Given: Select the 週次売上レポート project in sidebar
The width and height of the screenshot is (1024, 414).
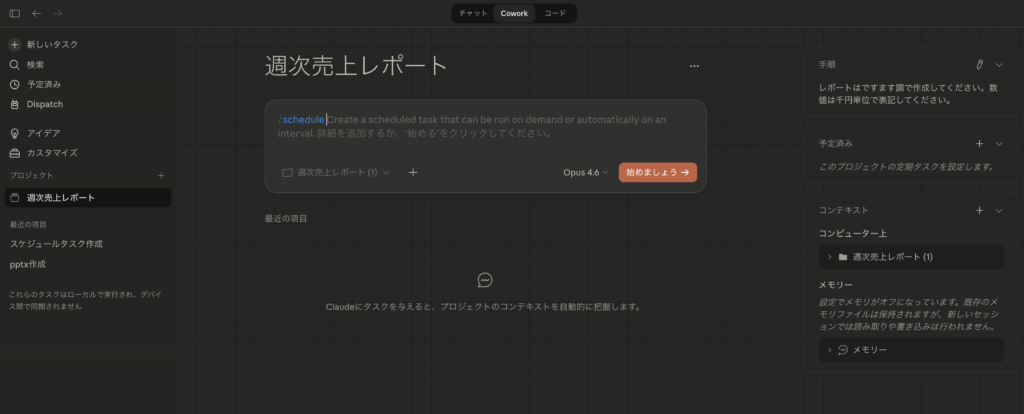Looking at the screenshot, I should coord(88,198).
